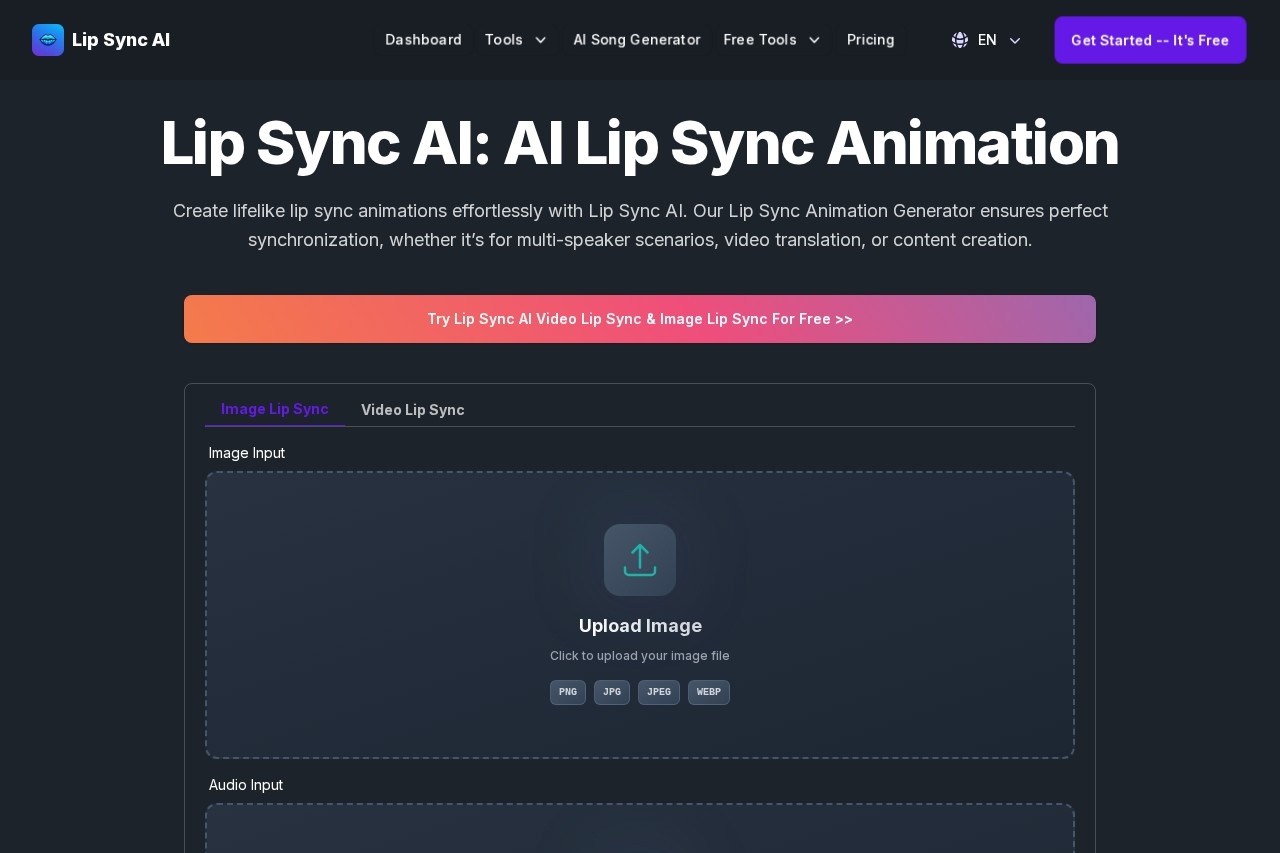Open the AI Song Generator page
The width and height of the screenshot is (1280, 853).
tap(637, 40)
